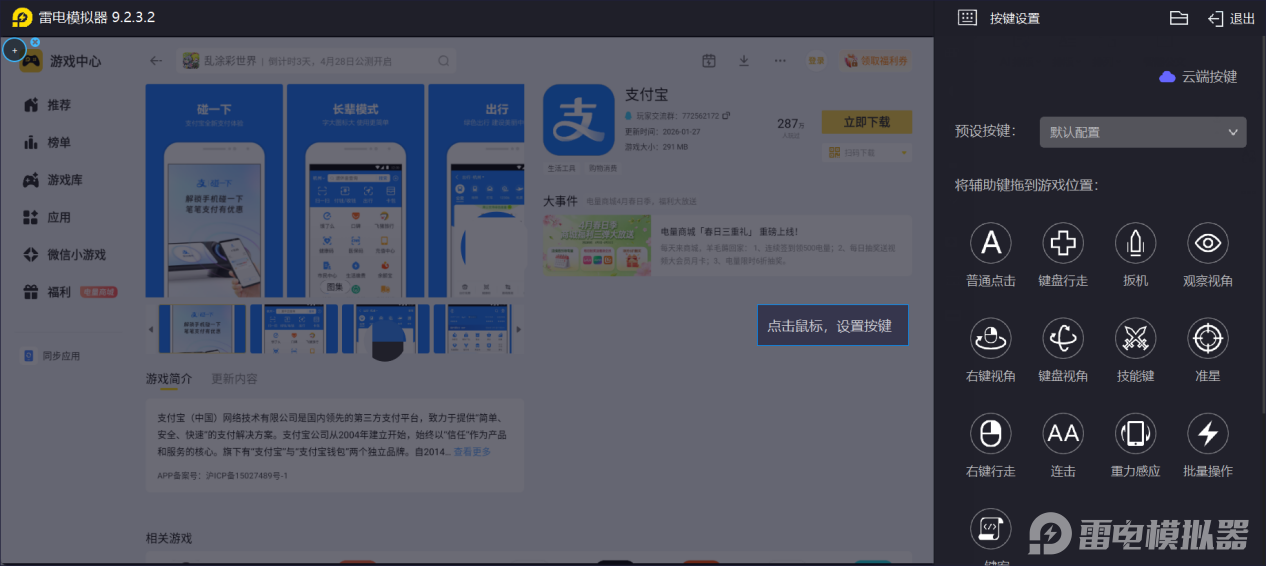Open 福利 benefits in sidebar
Image resolution: width=1266 pixels, height=566 pixels.
(x=69, y=292)
